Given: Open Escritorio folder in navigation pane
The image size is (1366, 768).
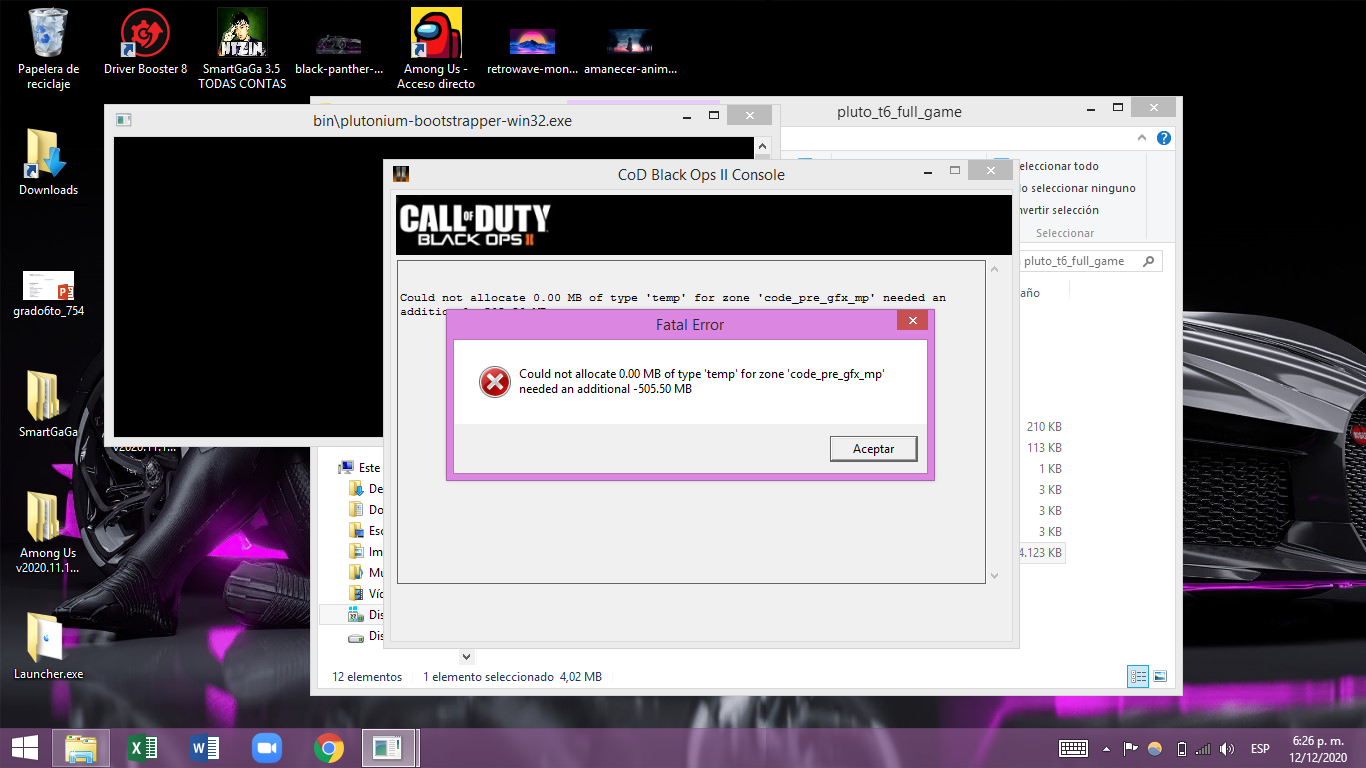Looking at the screenshot, I should [366, 531].
